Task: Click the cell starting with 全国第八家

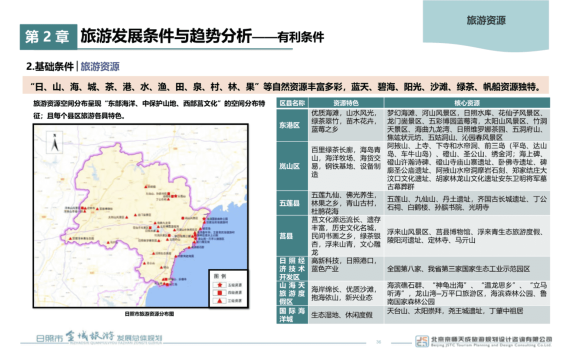Action: [x=467, y=269]
